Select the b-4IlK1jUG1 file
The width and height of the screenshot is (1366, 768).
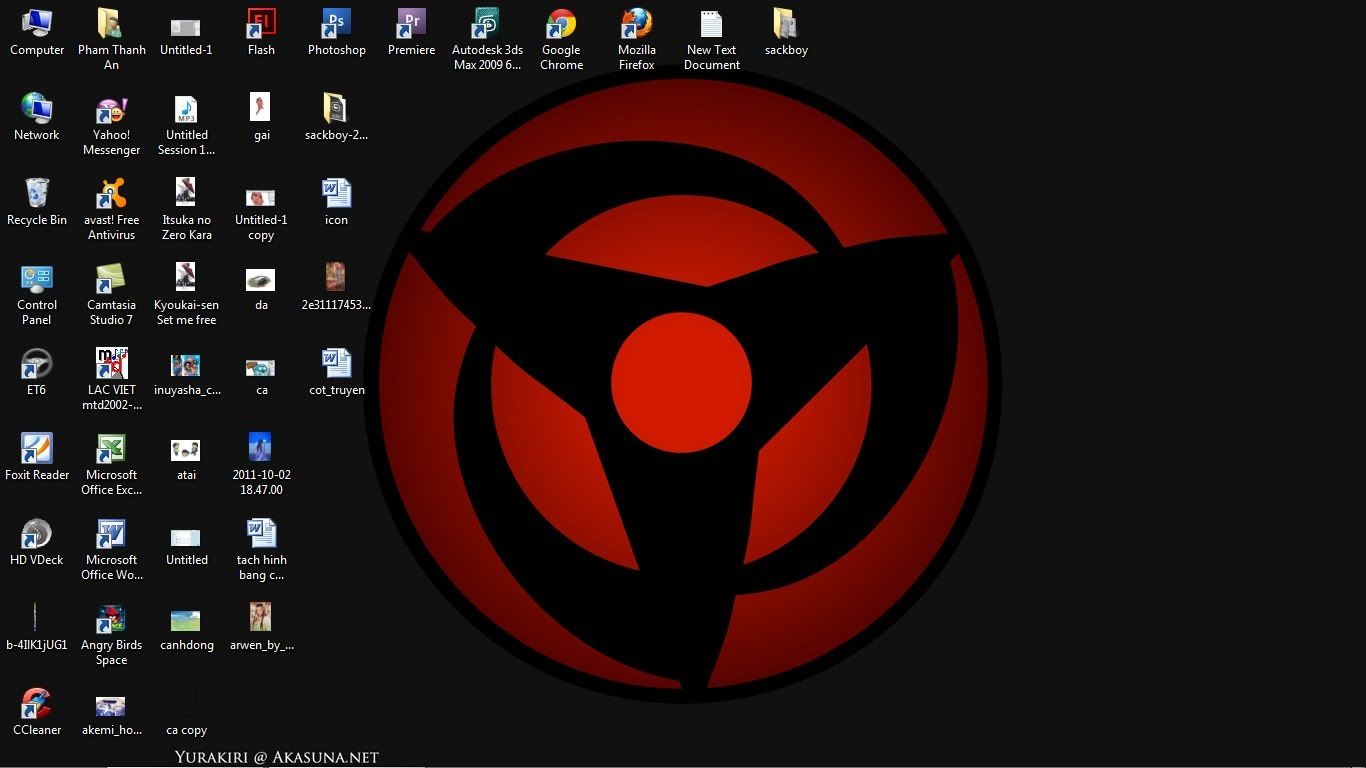[x=37, y=627]
